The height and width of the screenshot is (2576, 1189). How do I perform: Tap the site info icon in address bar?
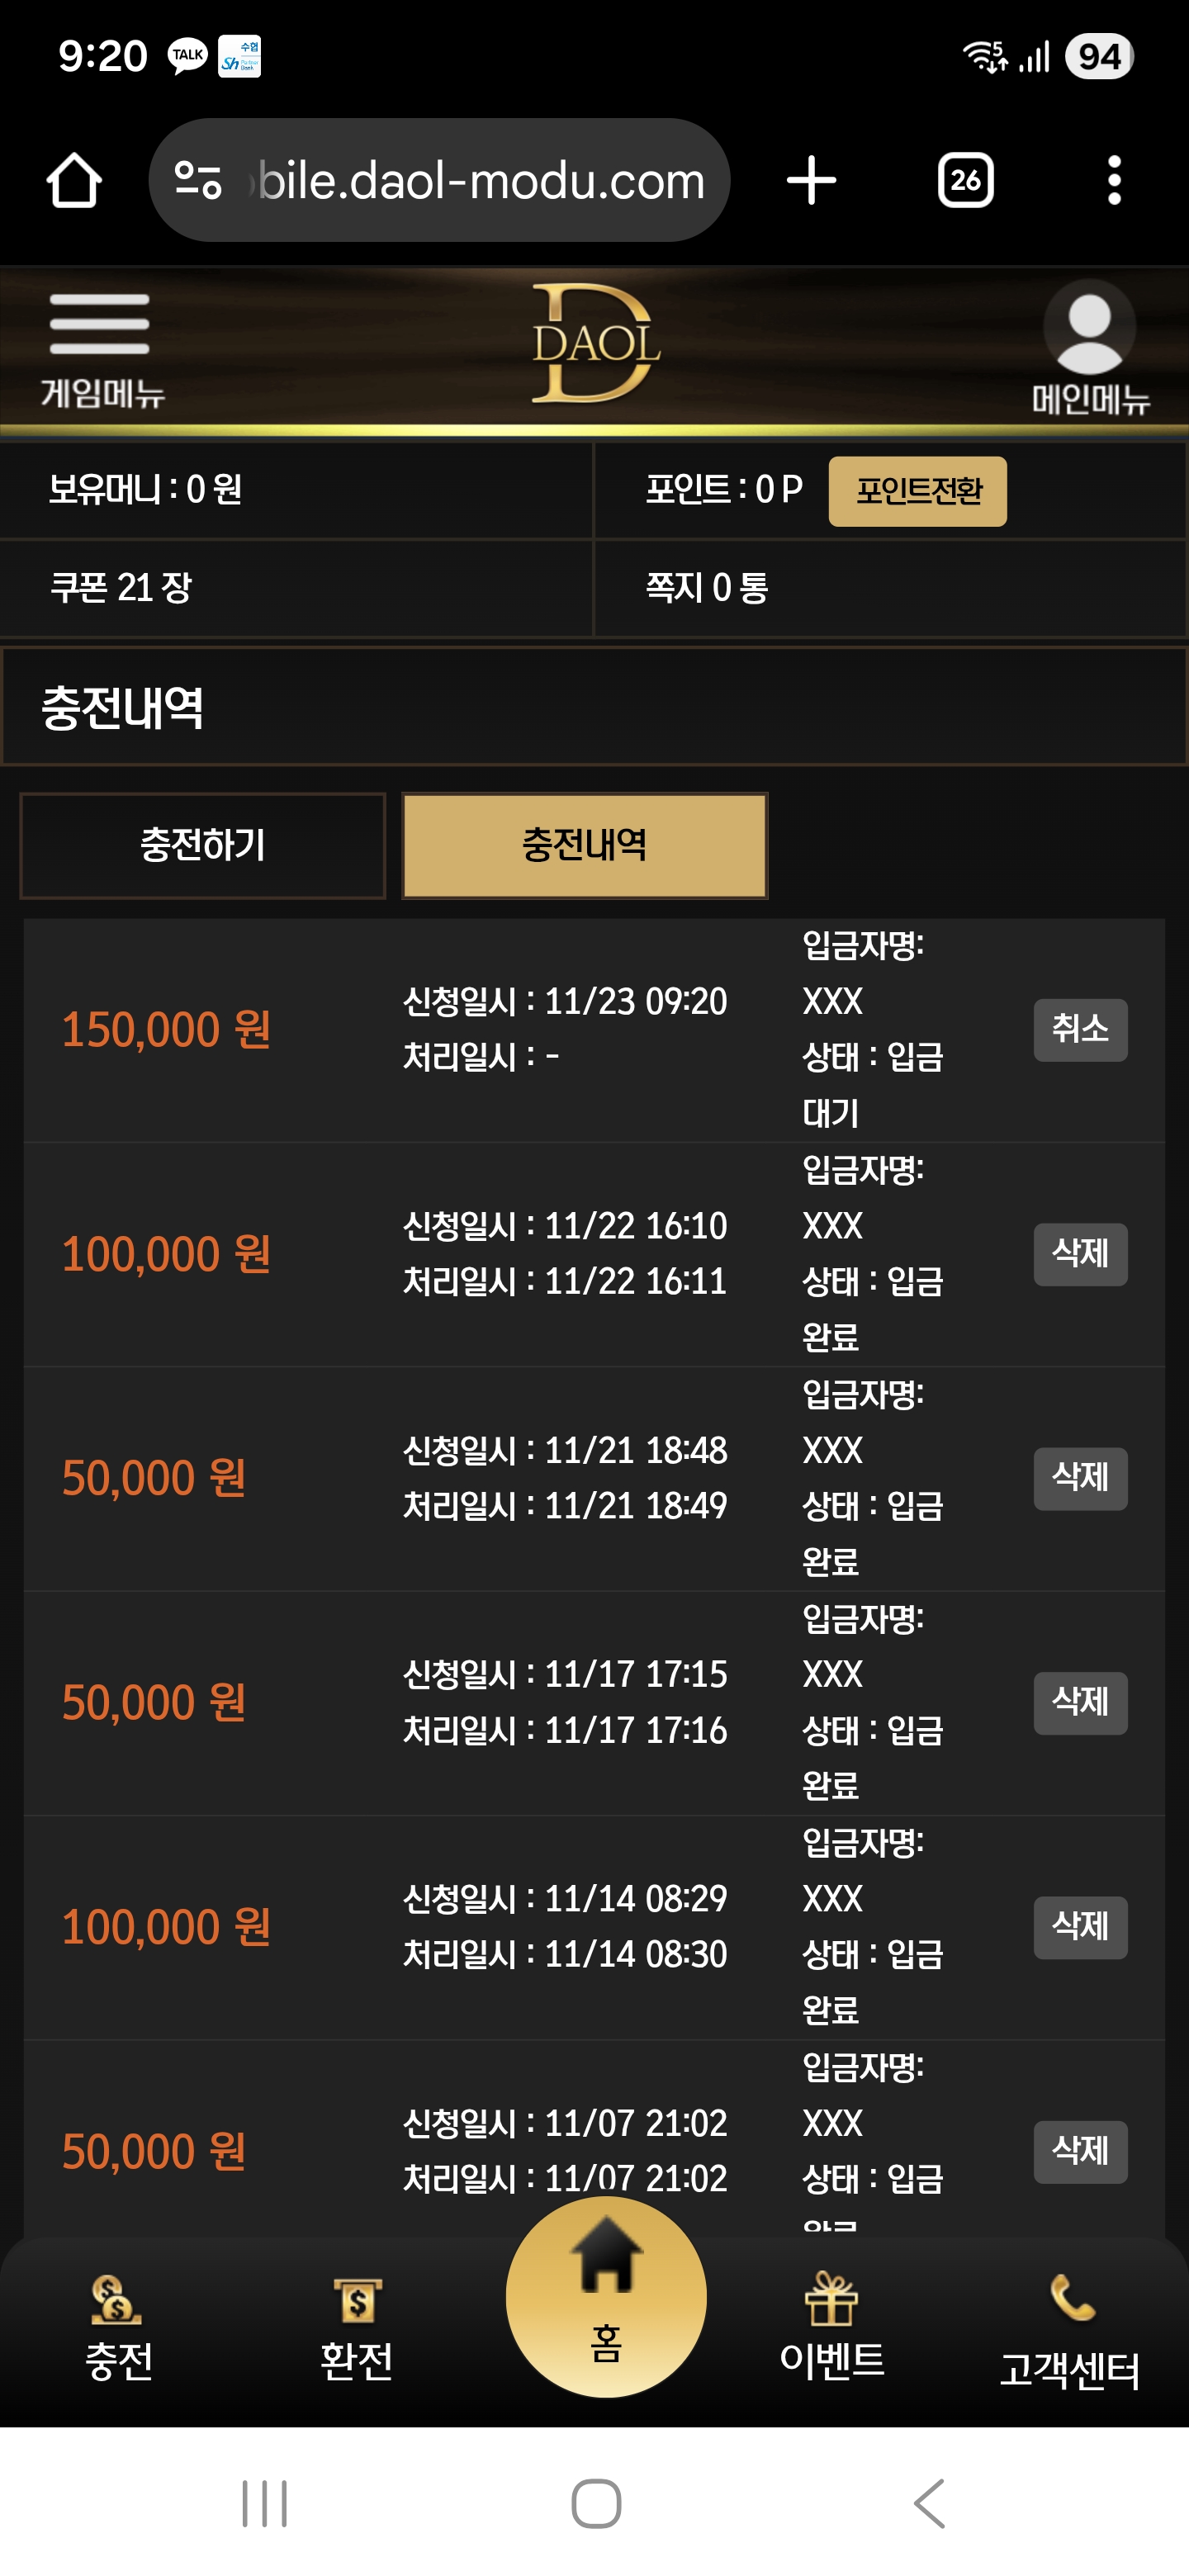tap(198, 181)
